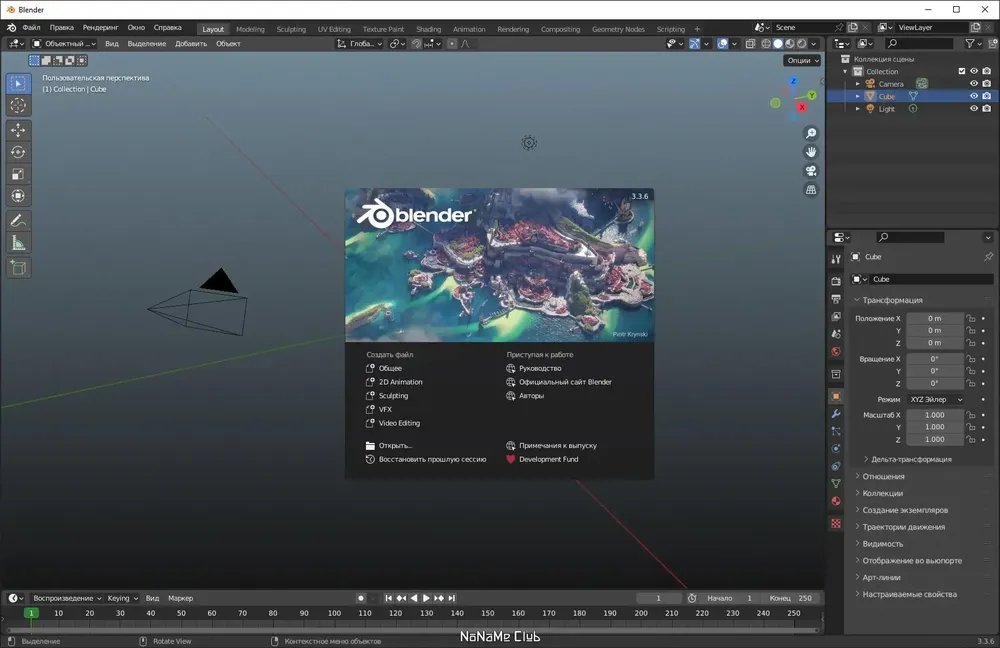Activate the Select Box tool
This screenshot has height=648, width=1000.
tap(18, 84)
